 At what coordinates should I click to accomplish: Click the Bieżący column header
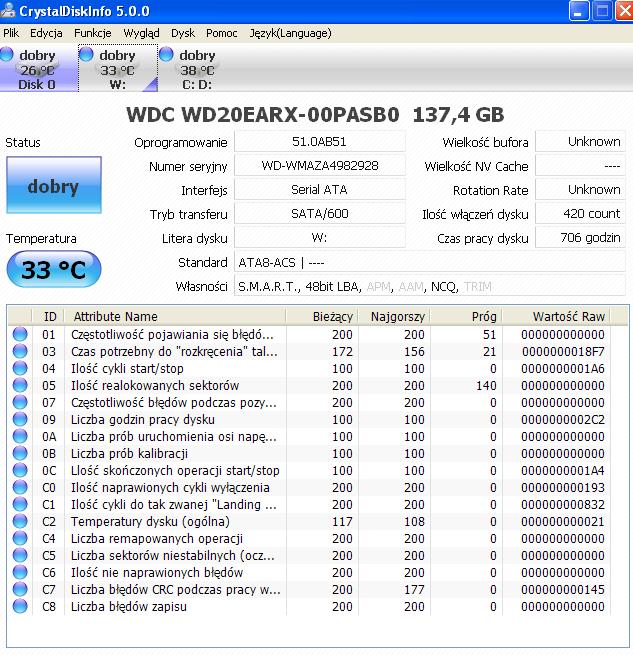click(322, 316)
